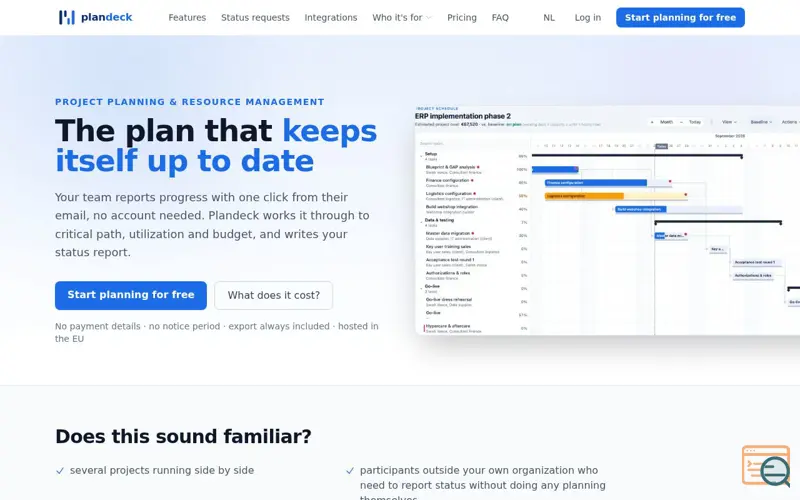Open the Features menu item
Viewport: 800px width, 500px height.
click(187, 17)
